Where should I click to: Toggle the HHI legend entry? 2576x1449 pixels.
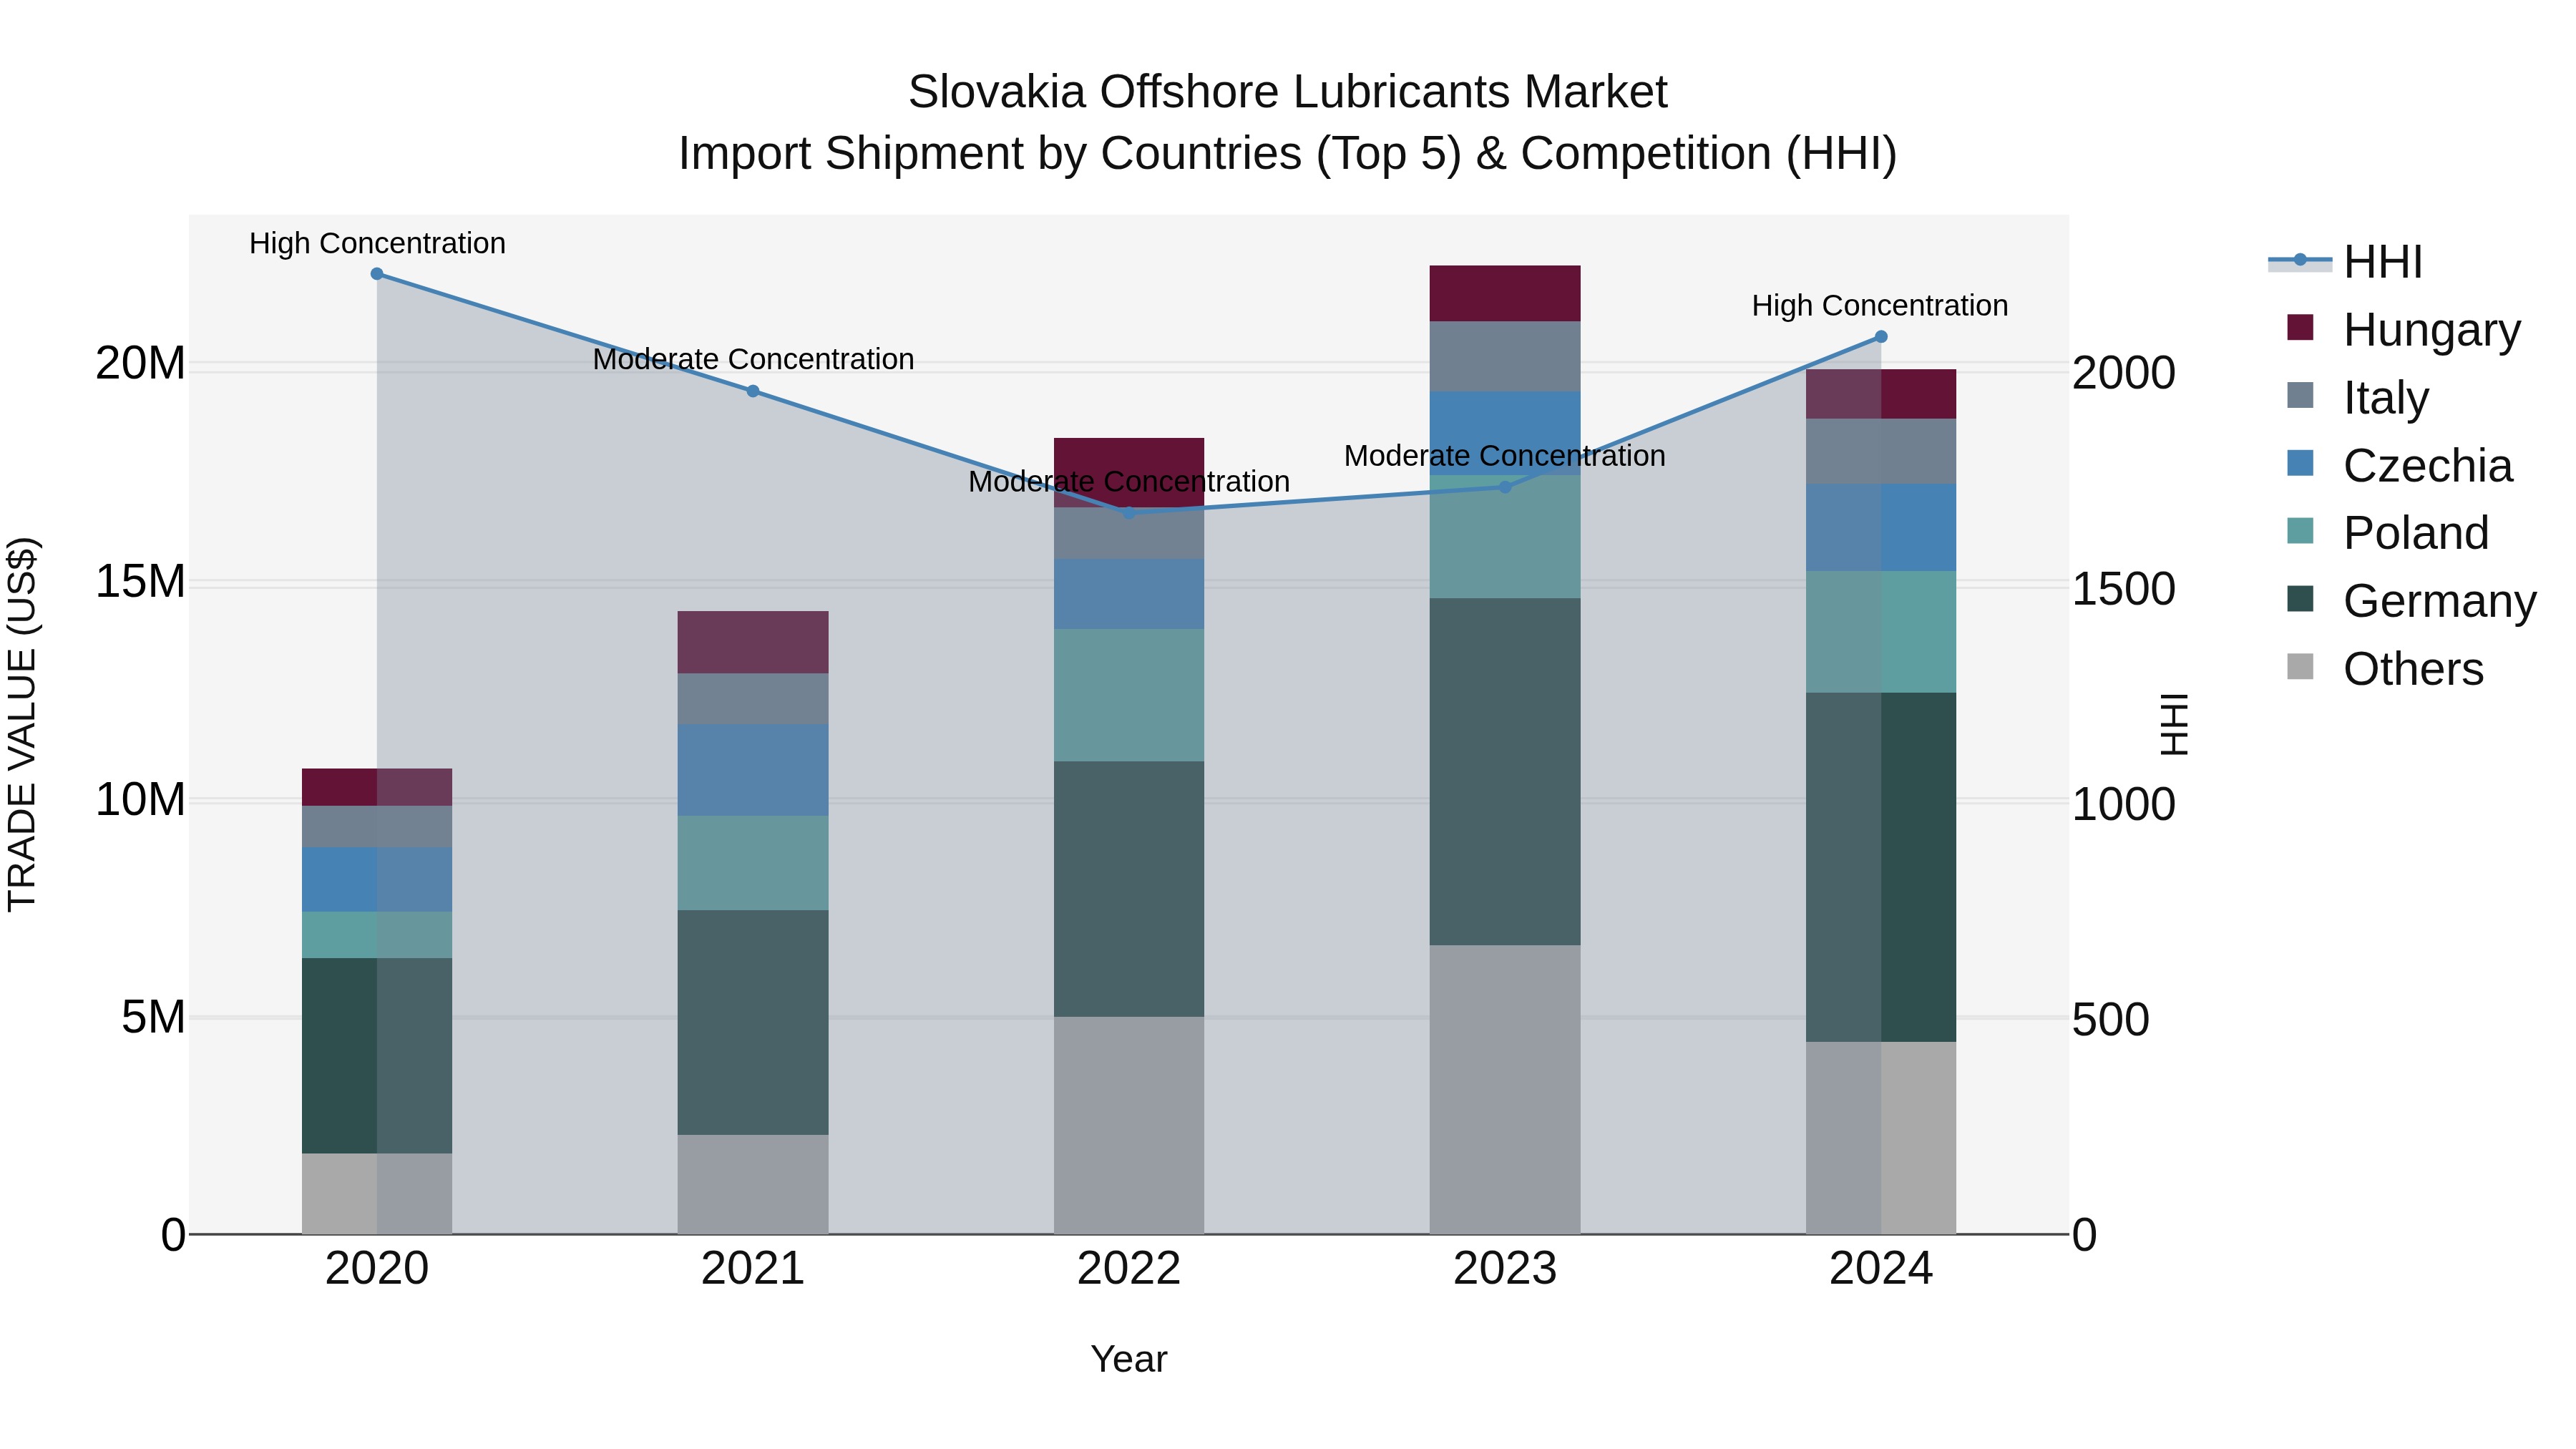pos(2346,262)
